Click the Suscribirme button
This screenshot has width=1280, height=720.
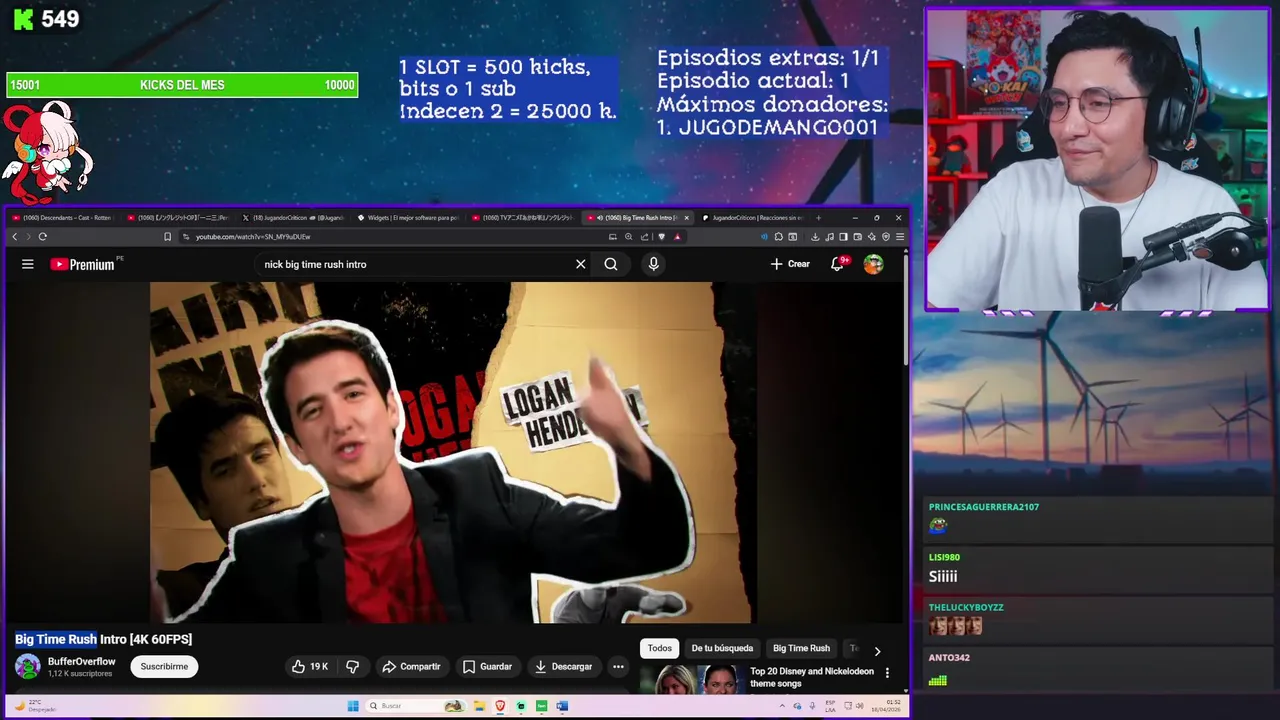click(164, 666)
